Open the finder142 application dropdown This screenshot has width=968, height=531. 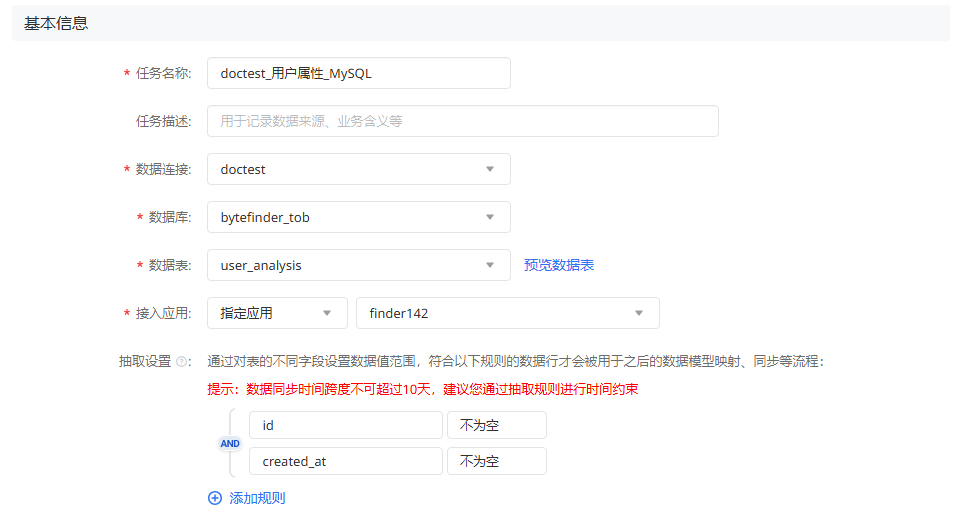(507, 313)
